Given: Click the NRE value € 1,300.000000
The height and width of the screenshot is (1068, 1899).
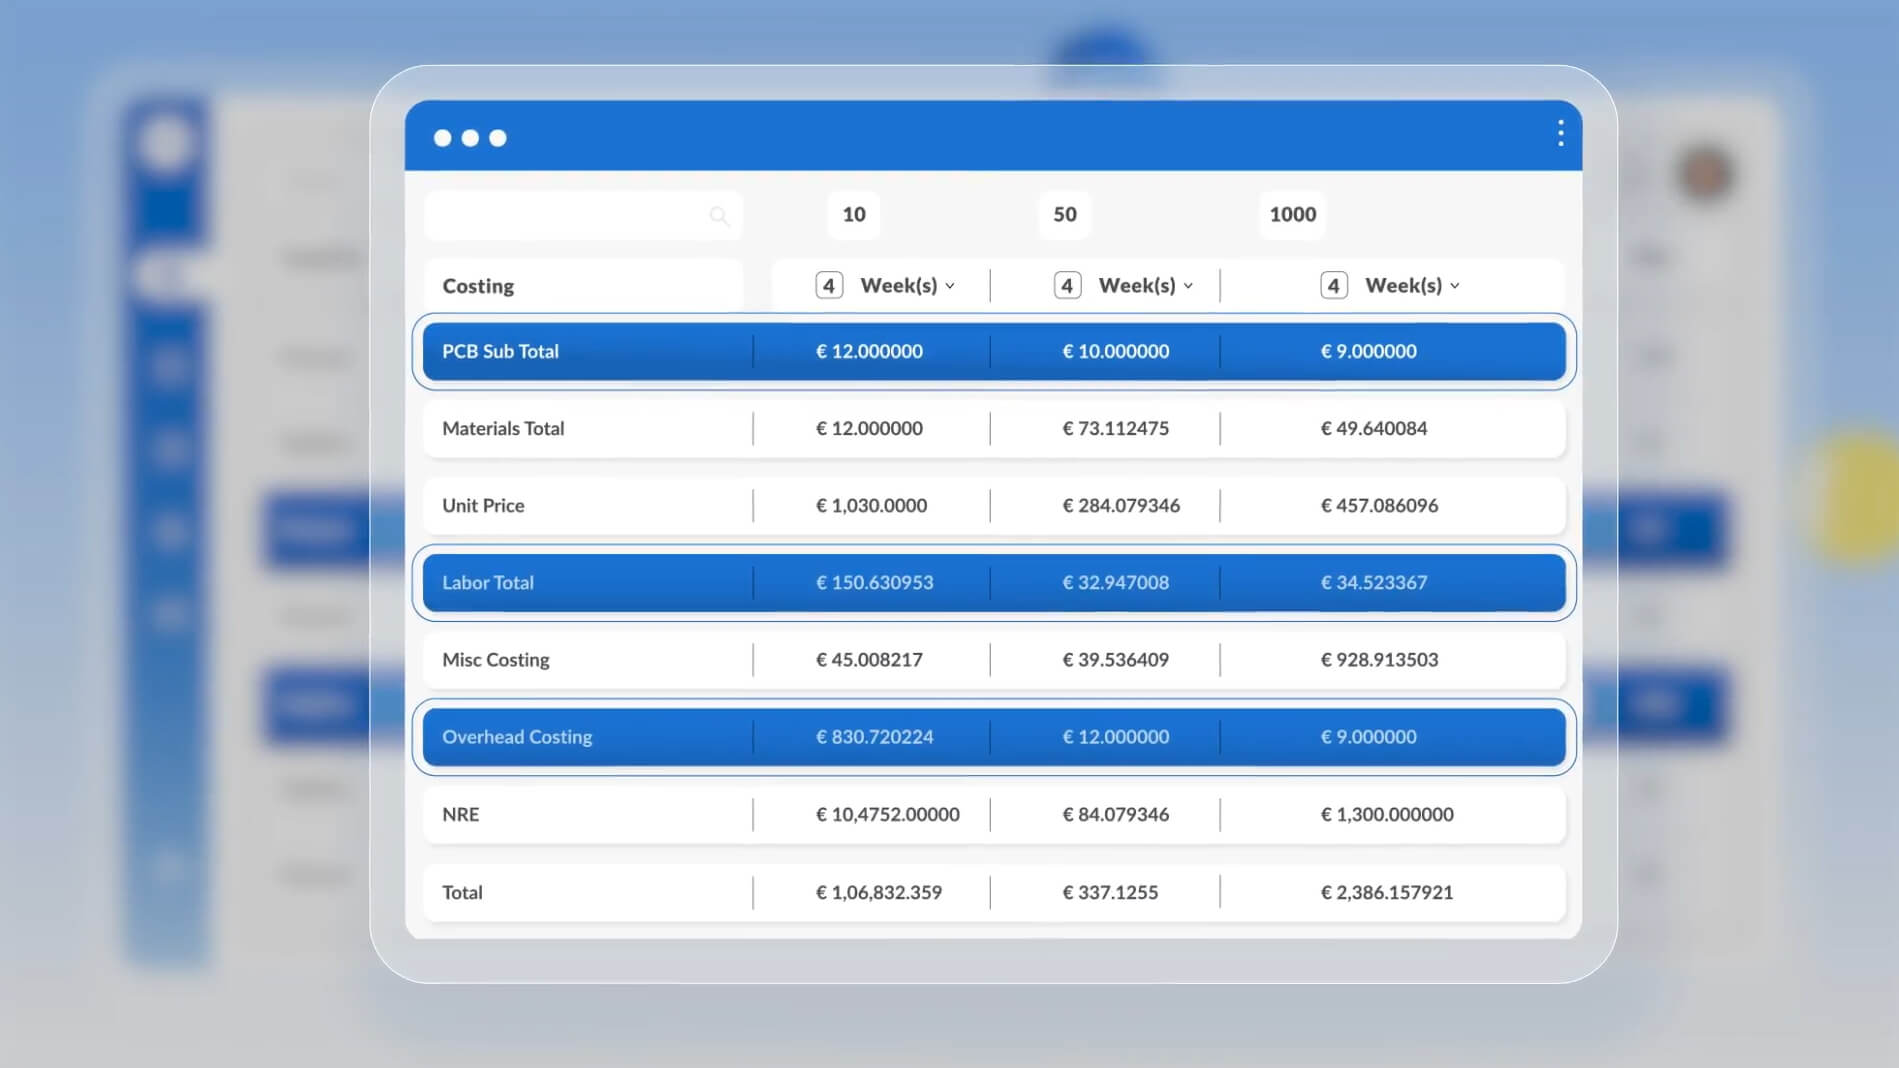Looking at the screenshot, I should [1387, 815].
